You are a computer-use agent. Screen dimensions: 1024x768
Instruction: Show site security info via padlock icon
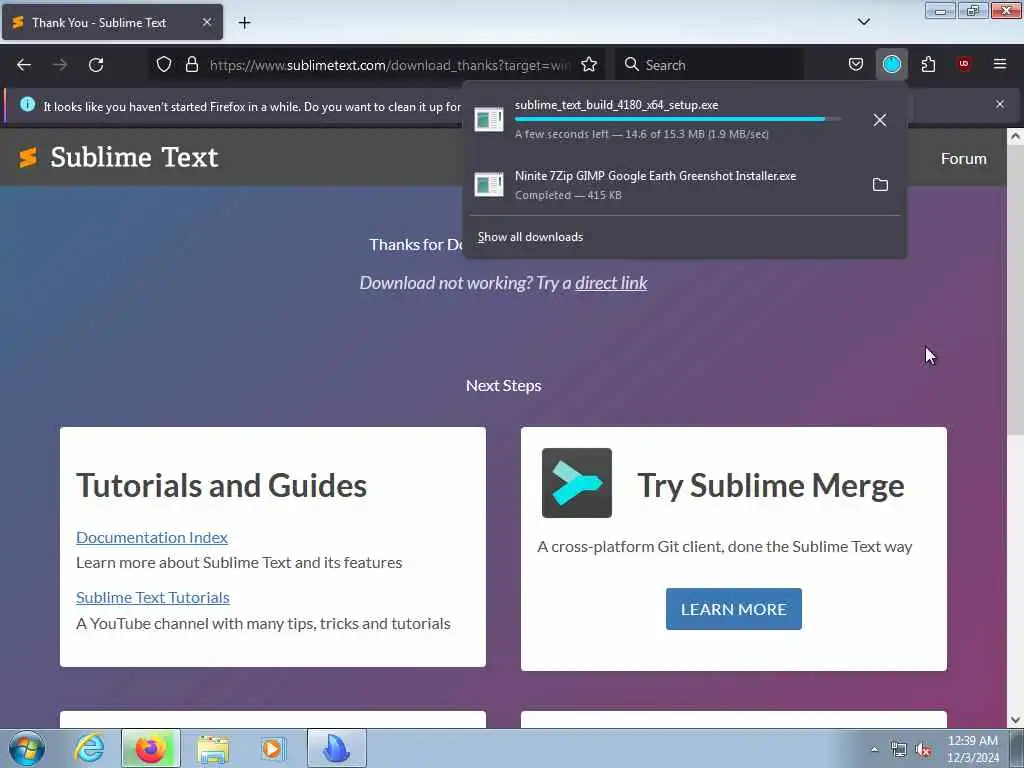[191, 64]
